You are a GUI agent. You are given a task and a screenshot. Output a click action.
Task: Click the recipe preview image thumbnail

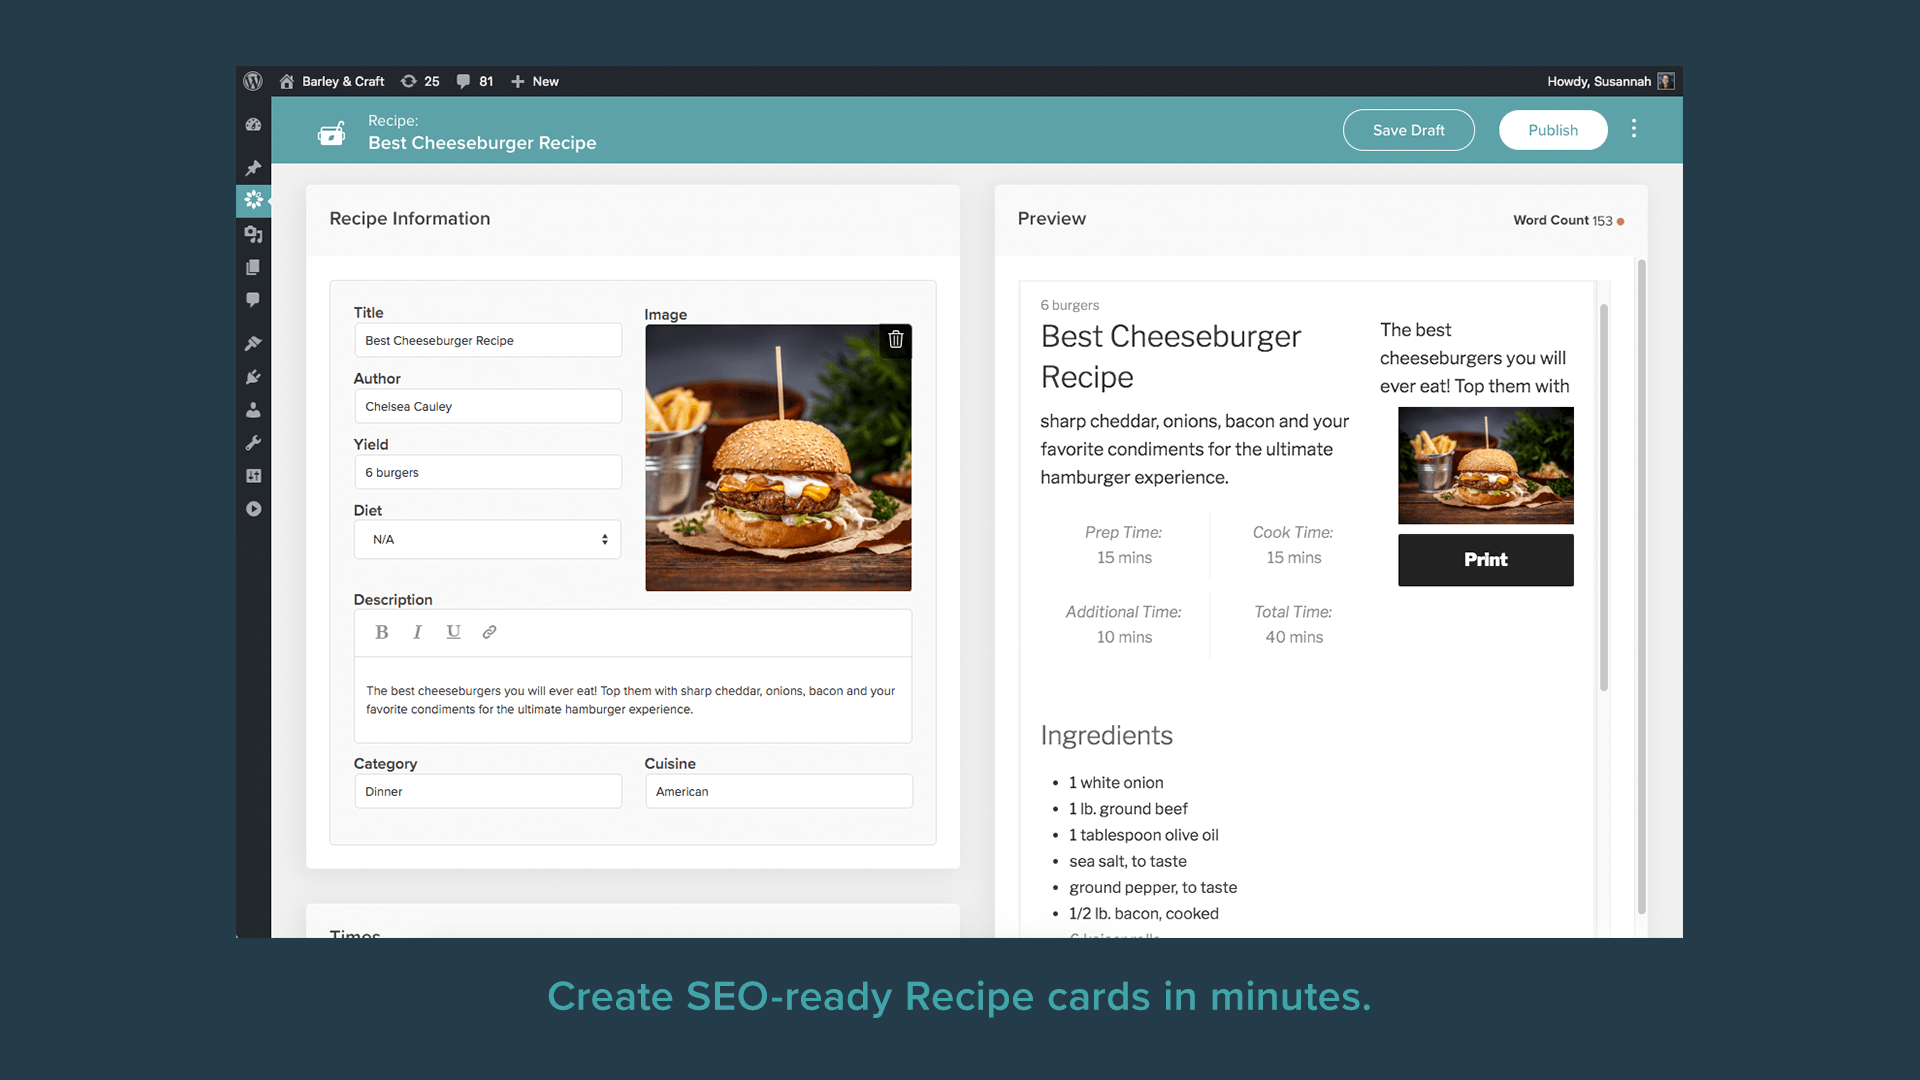pos(1486,464)
